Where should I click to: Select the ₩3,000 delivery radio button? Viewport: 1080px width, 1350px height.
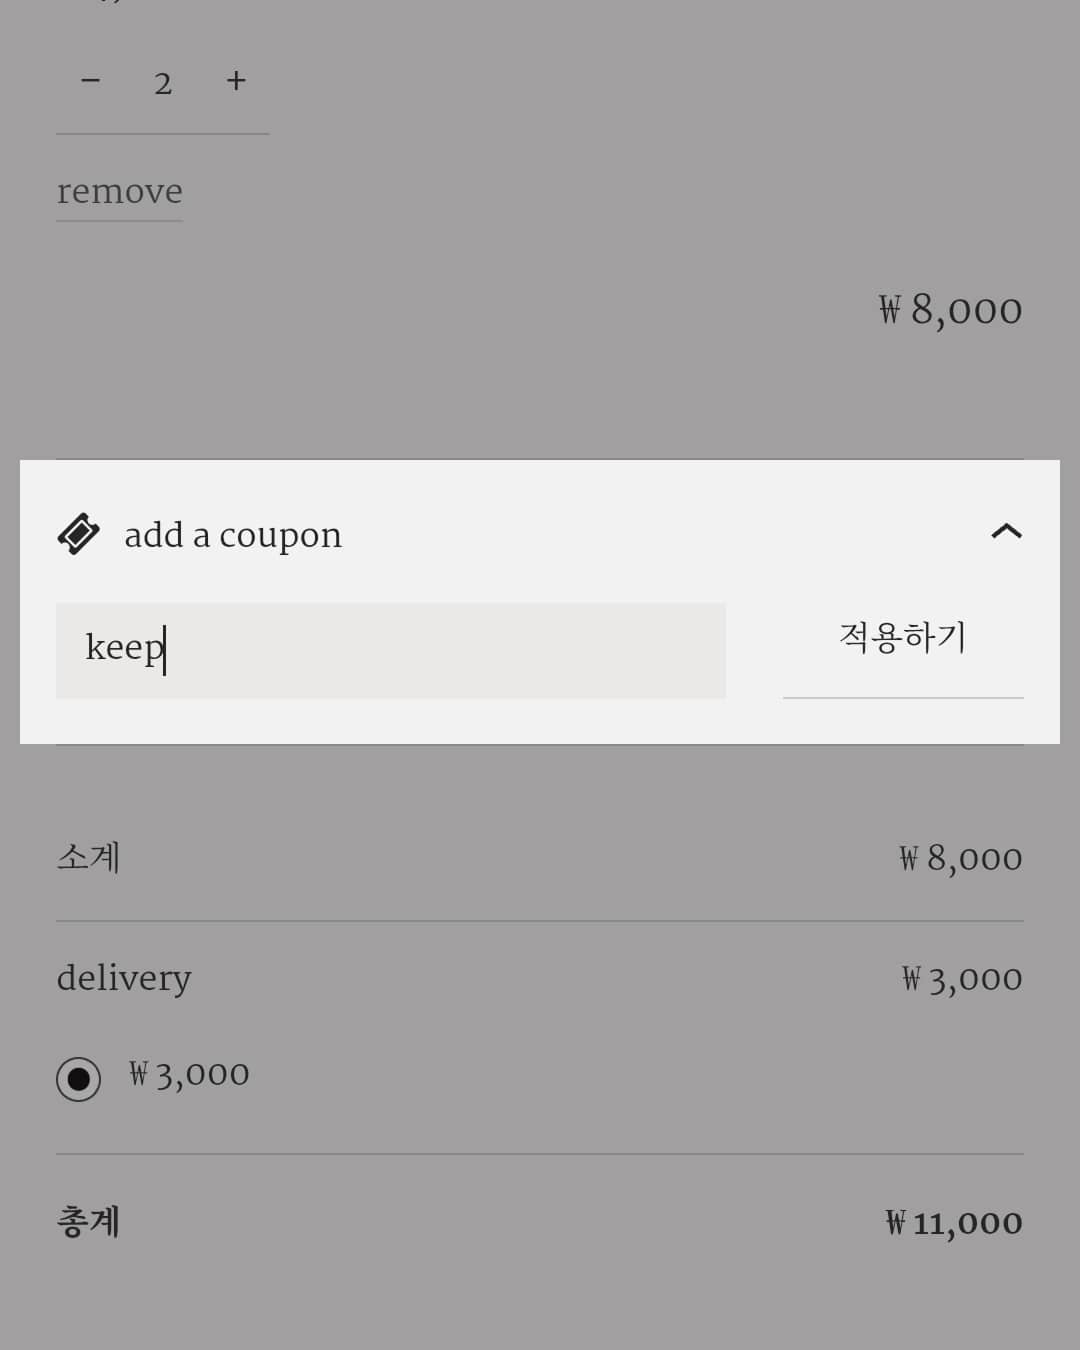(78, 1079)
